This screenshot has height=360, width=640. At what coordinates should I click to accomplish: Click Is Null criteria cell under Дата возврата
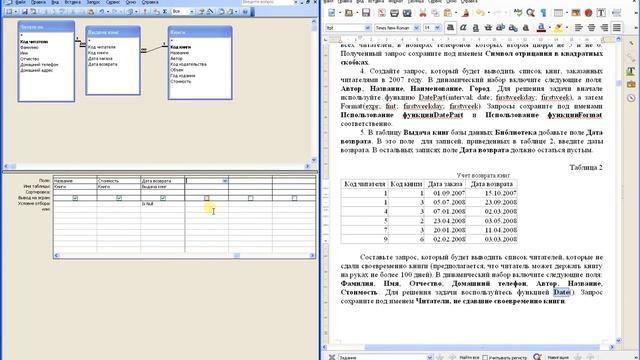pyautogui.click(x=162, y=204)
